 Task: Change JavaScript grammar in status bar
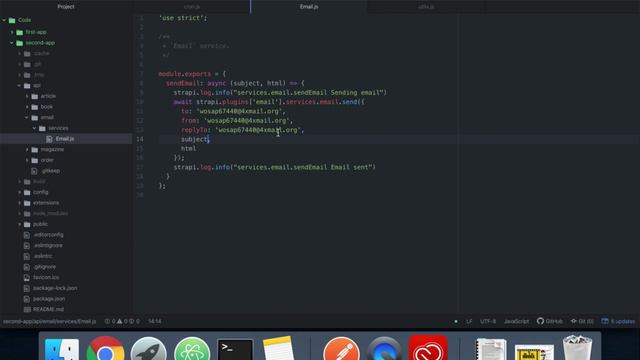[x=516, y=322]
